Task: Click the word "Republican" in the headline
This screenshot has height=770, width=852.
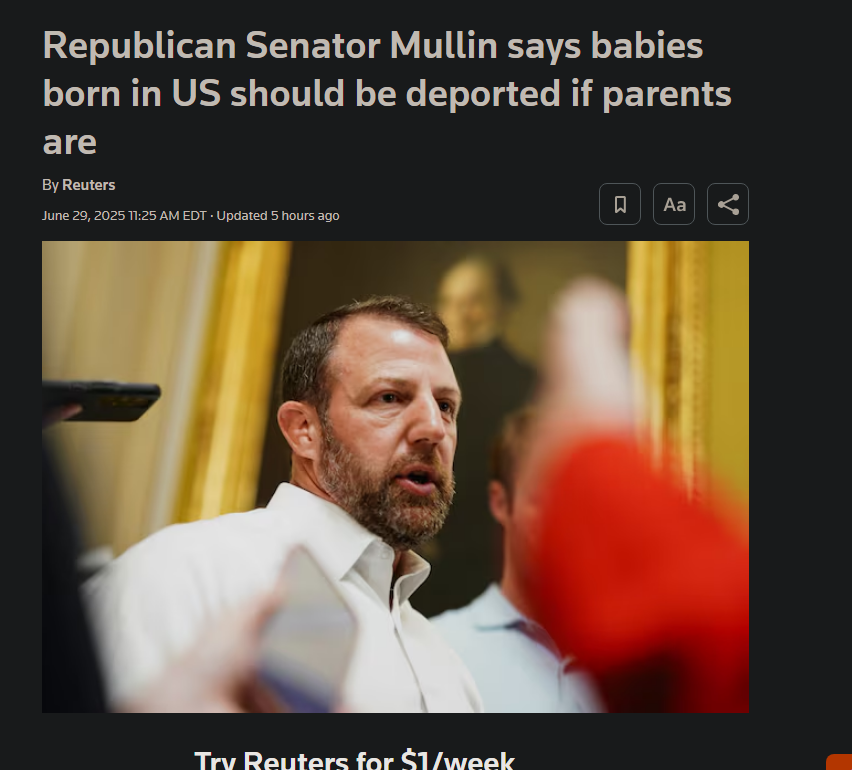Action: pyautogui.click(x=139, y=46)
